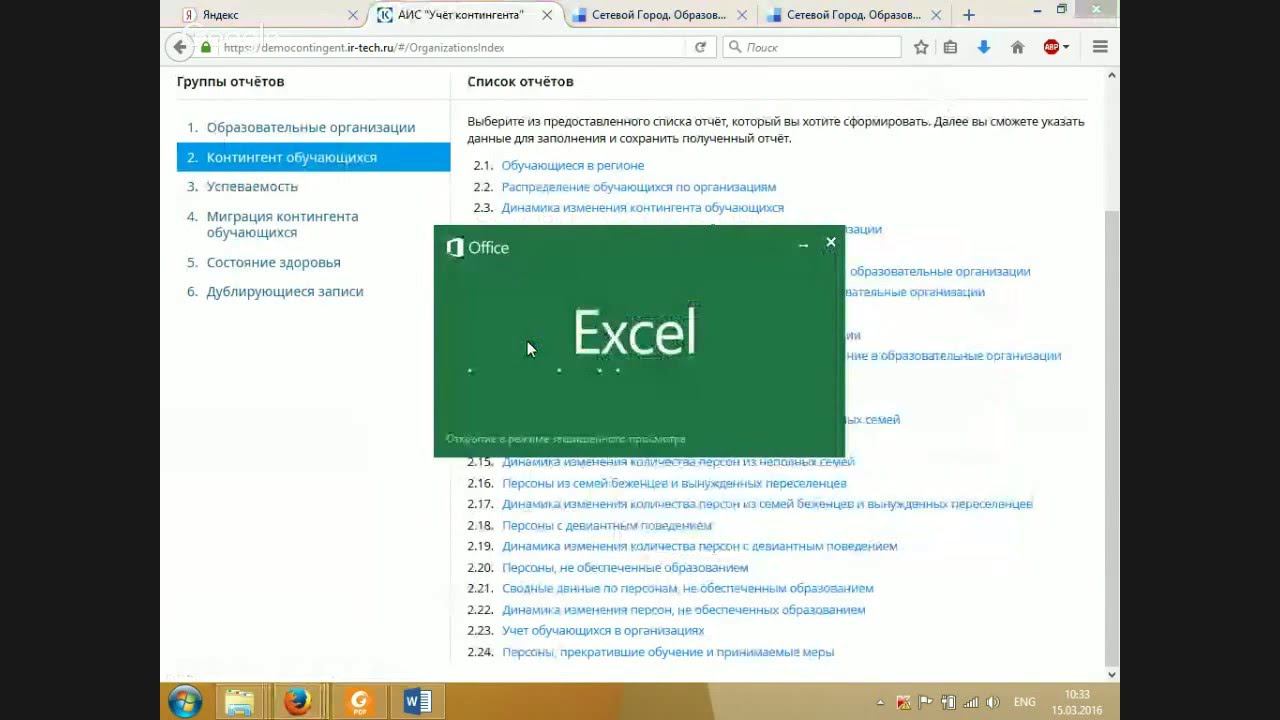1280x720 pixels.
Task: Switch the ENG input language indicator
Action: coord(1024,702)
